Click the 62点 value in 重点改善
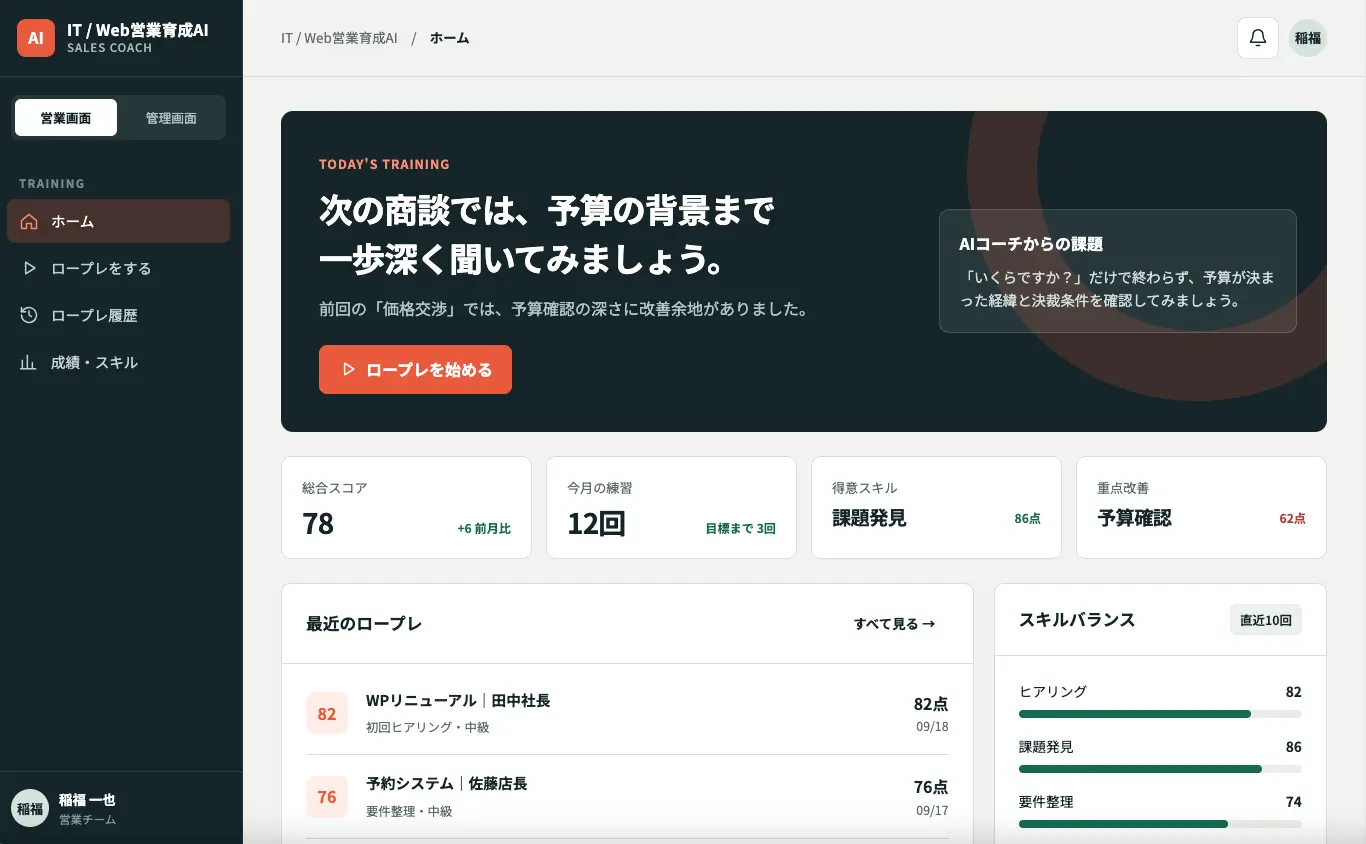The image size is (1366, 844). coord(1292,518)
